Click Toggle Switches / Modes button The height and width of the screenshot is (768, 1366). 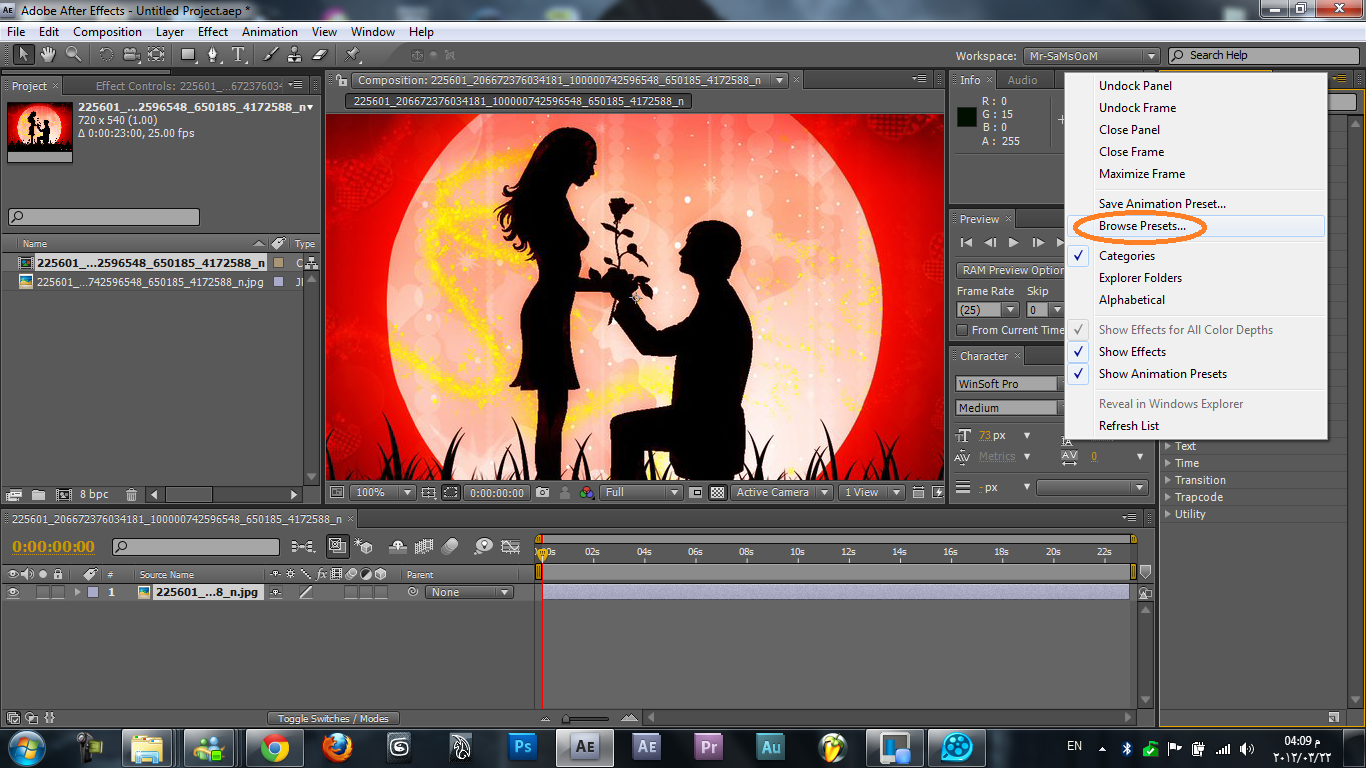[x=333, y=718]
